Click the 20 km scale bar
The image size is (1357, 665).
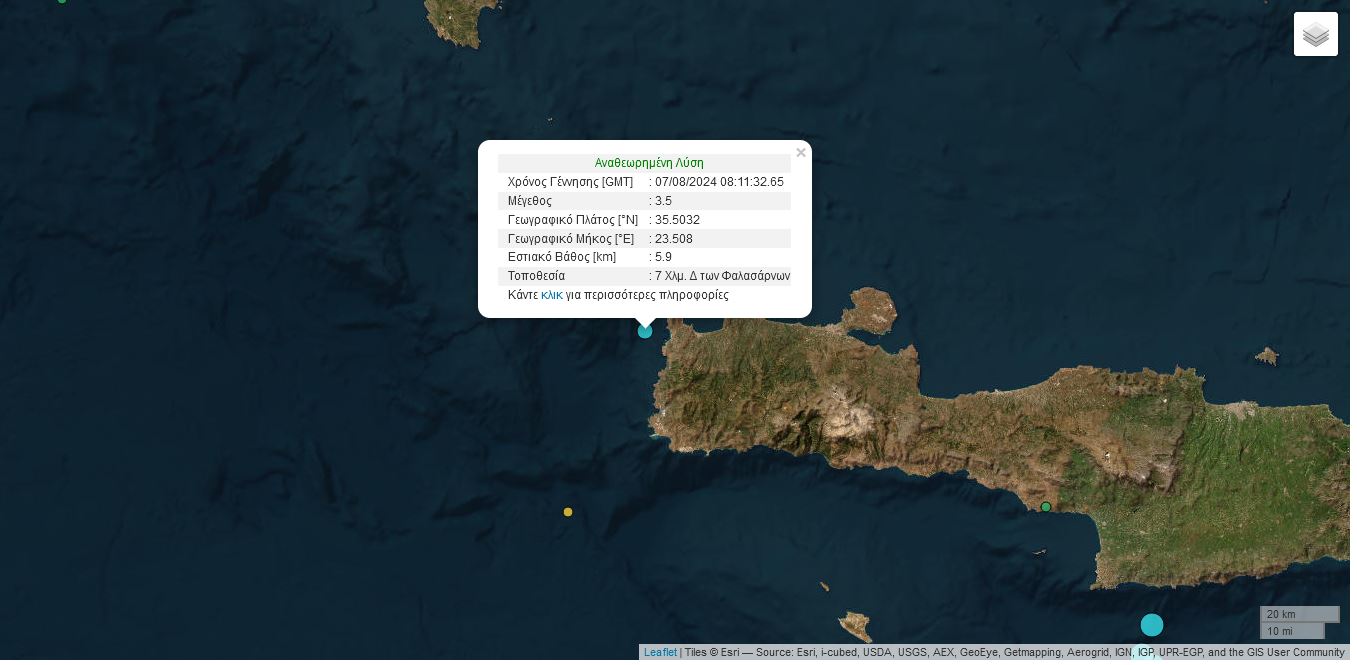[x=1299, y=614]
